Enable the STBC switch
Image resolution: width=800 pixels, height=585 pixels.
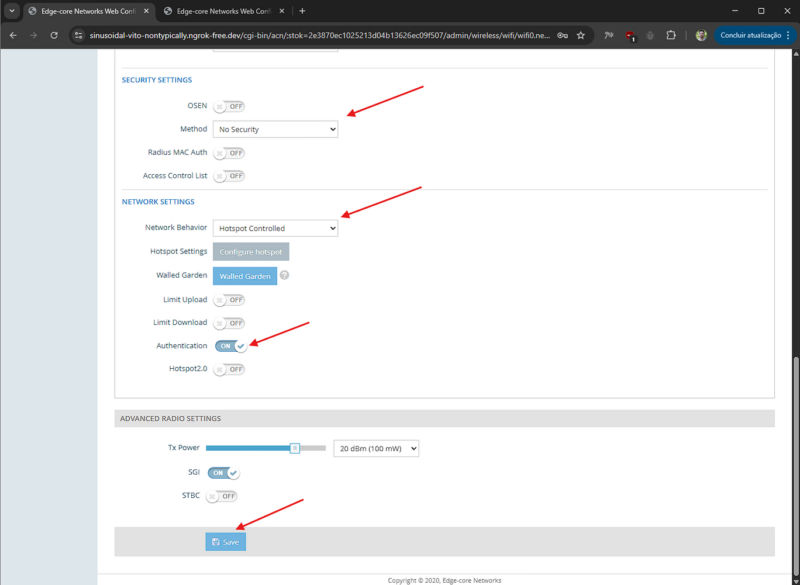(x=221, y=496)
